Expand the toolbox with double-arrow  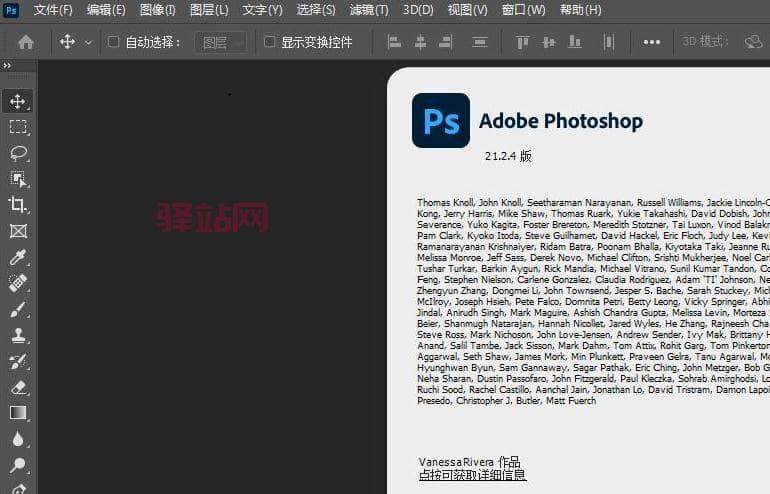coord(7,65)
